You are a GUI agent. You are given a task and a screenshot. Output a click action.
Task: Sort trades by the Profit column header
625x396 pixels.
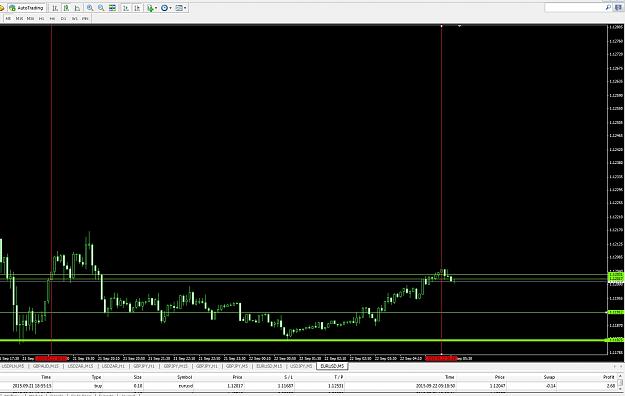tap(609, 377)
